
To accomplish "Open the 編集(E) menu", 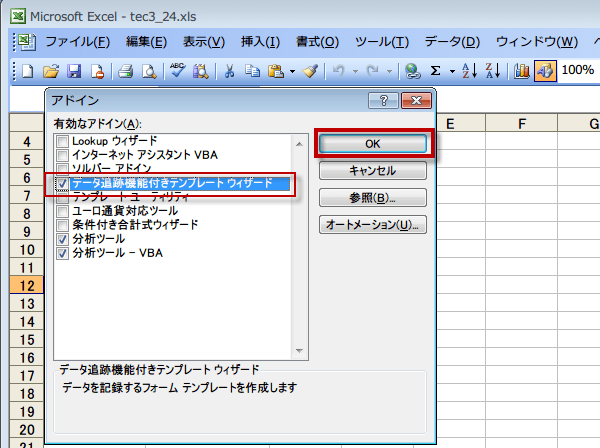I will click(x=147, y=42).
